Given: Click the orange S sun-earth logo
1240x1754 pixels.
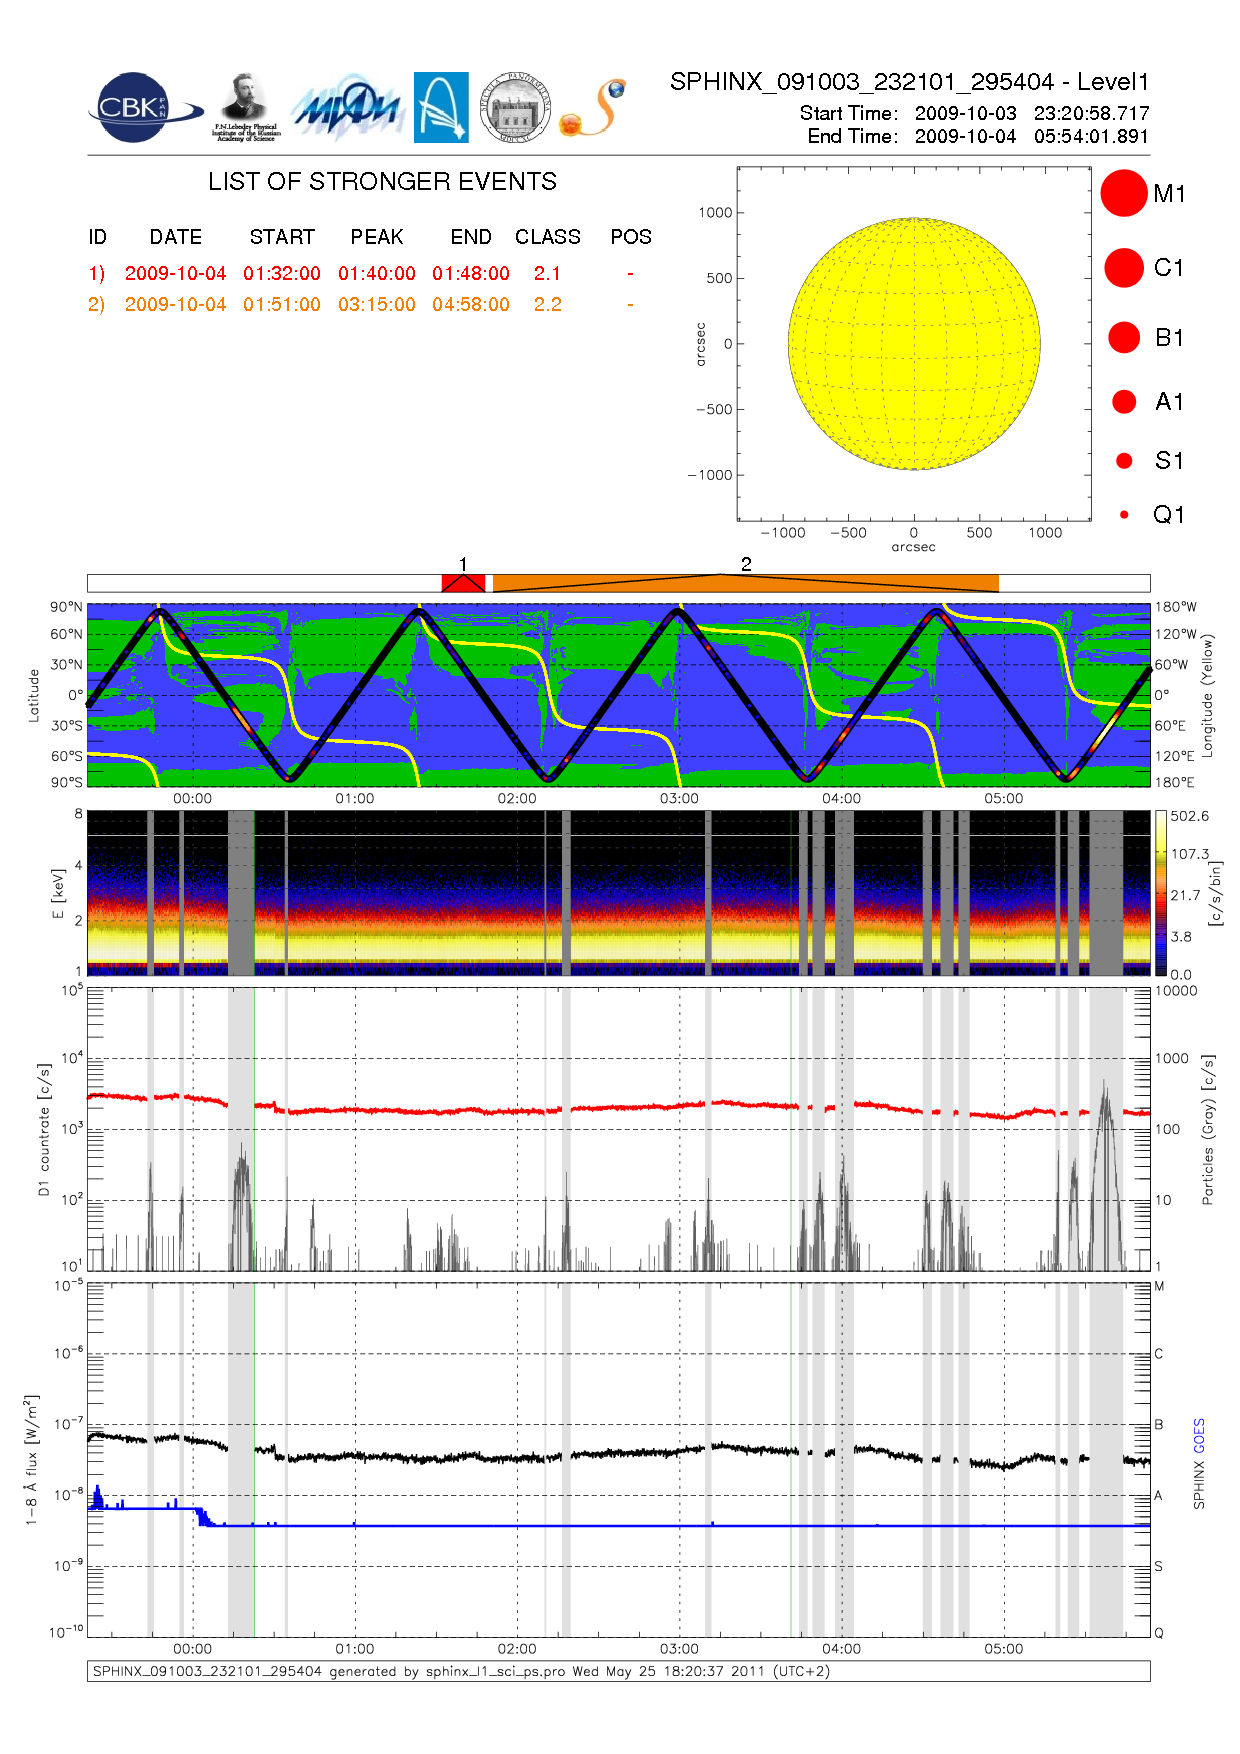Looking at the screenshot, I should tap(593, 108).
